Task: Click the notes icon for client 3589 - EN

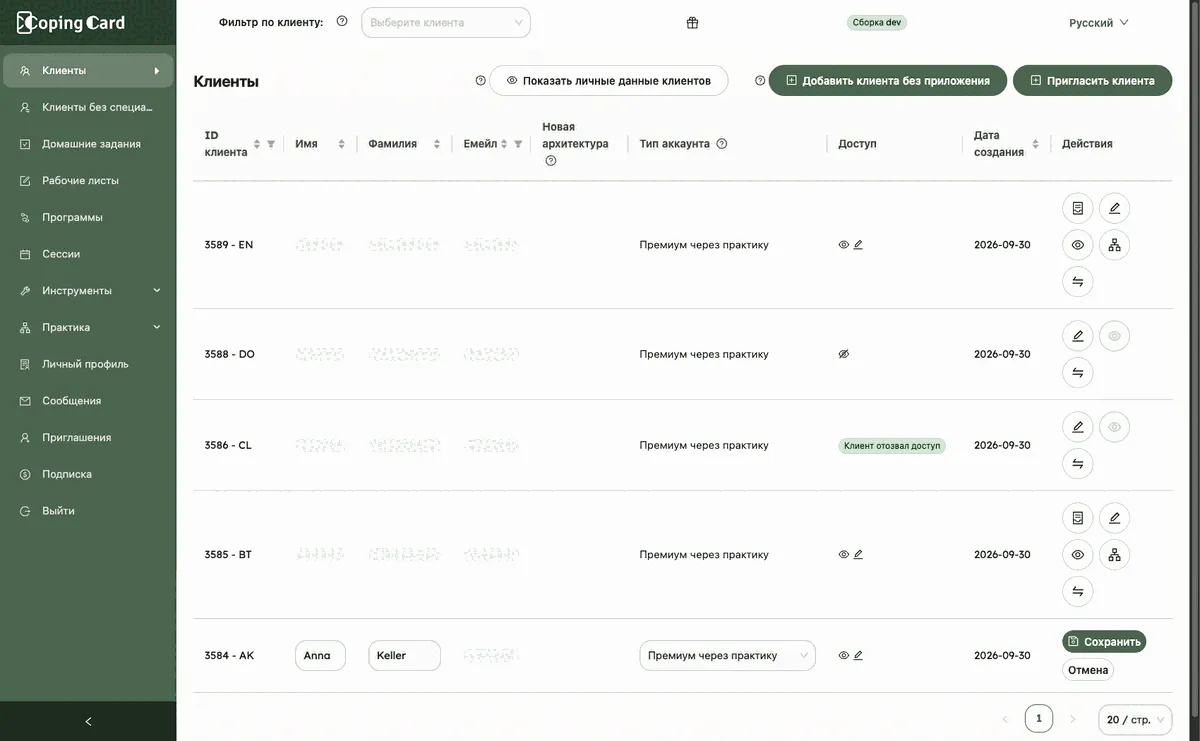Action: click(x=1077, y=208)
